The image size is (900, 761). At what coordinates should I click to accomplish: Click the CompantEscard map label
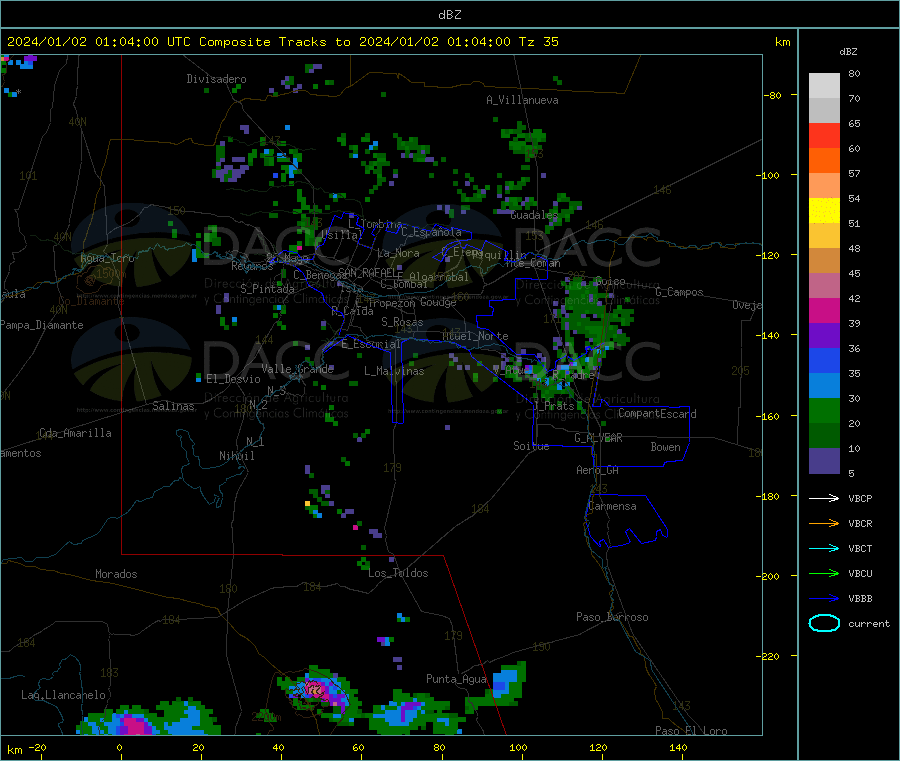pyautogui.click(x=657, y=414)
